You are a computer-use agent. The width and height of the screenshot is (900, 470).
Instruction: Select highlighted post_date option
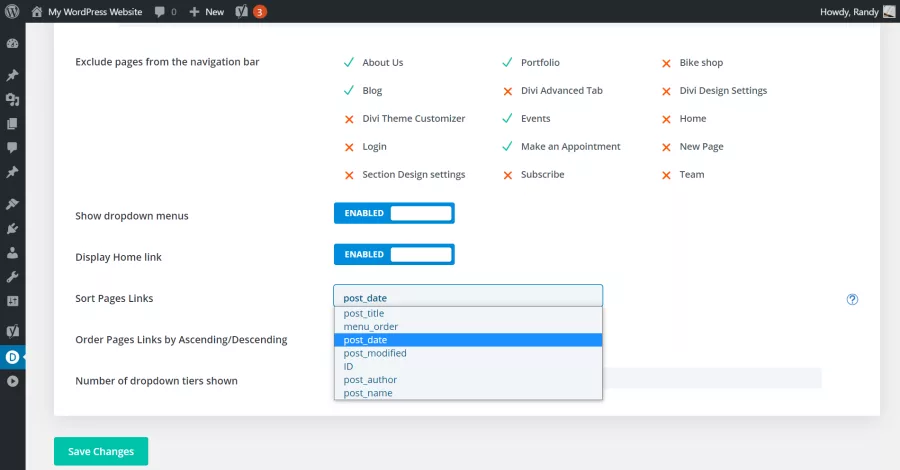(468, 340)
